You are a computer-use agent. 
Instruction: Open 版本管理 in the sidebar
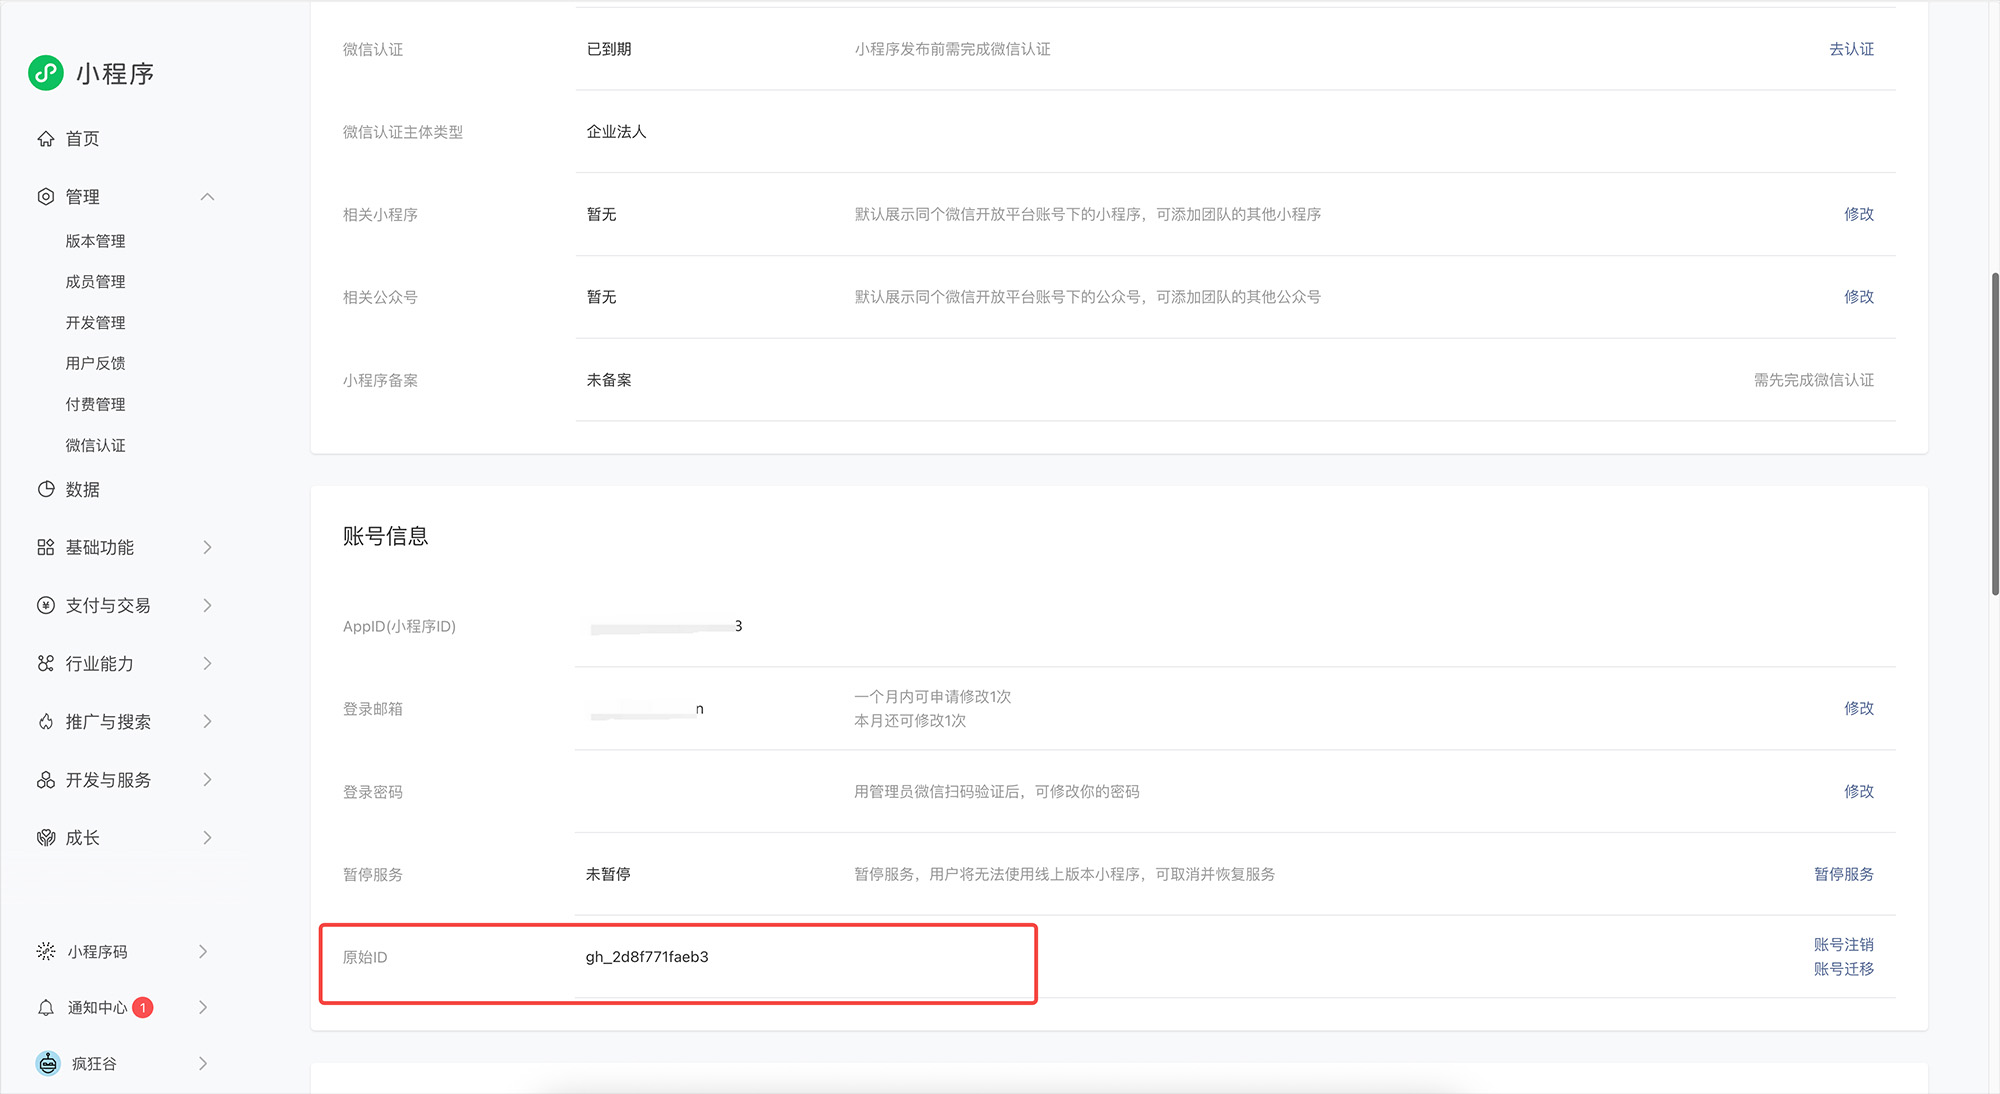(96, 241)
